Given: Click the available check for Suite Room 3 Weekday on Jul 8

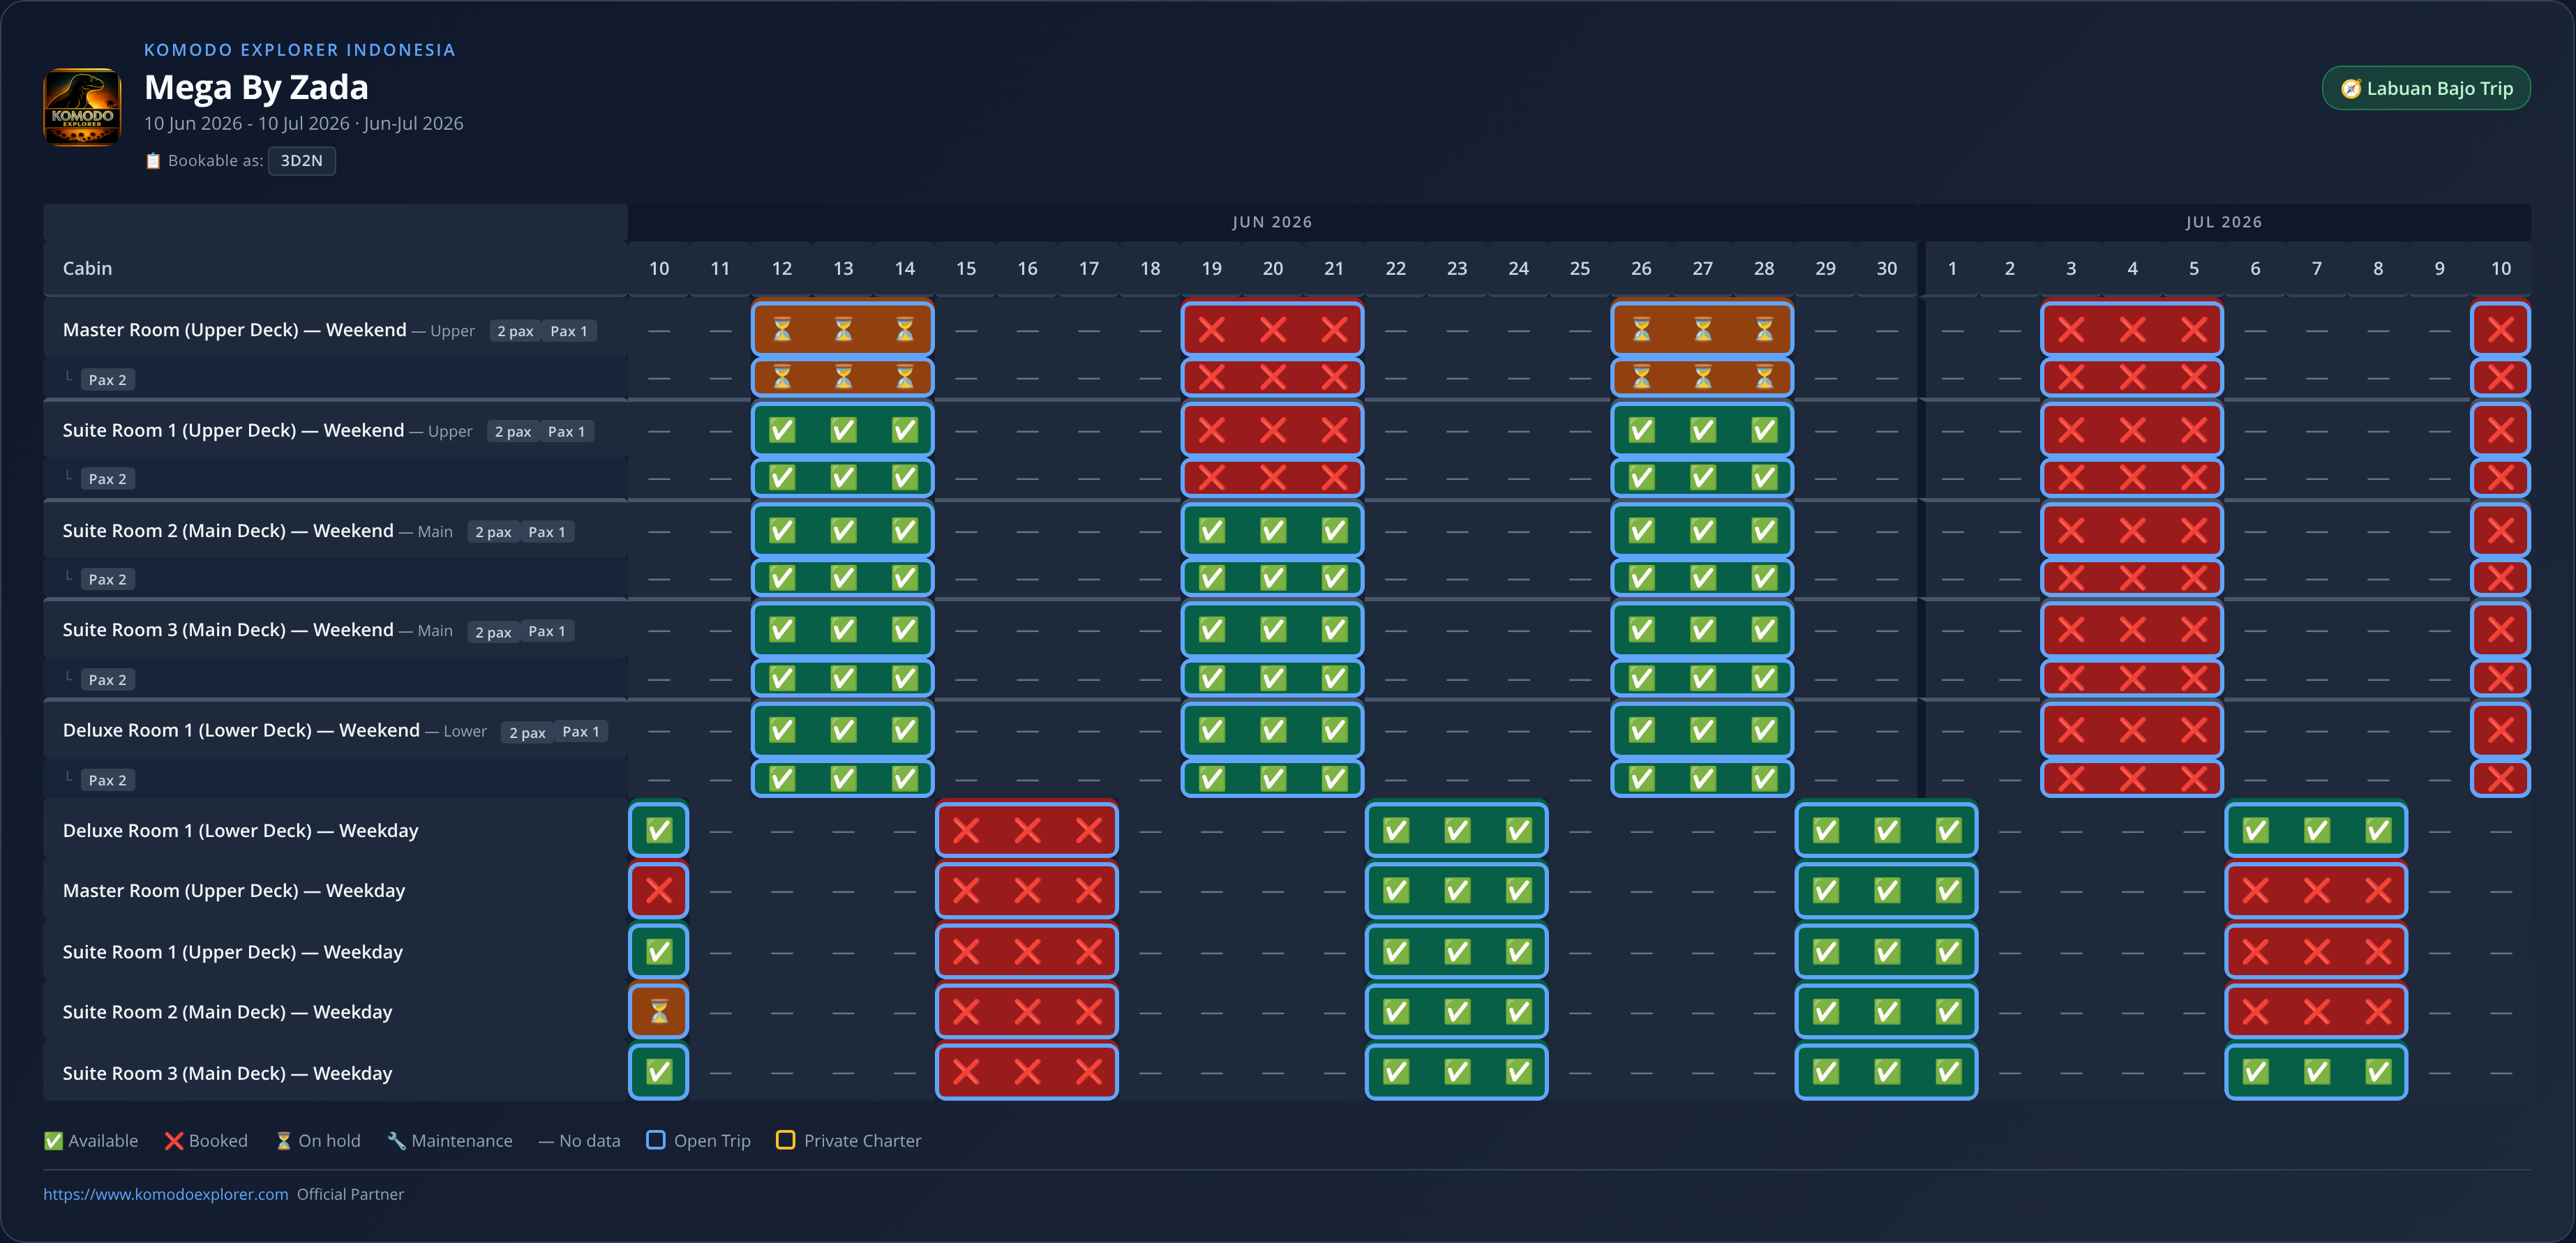Looking at the screenshot, I should point(2378,1072).
